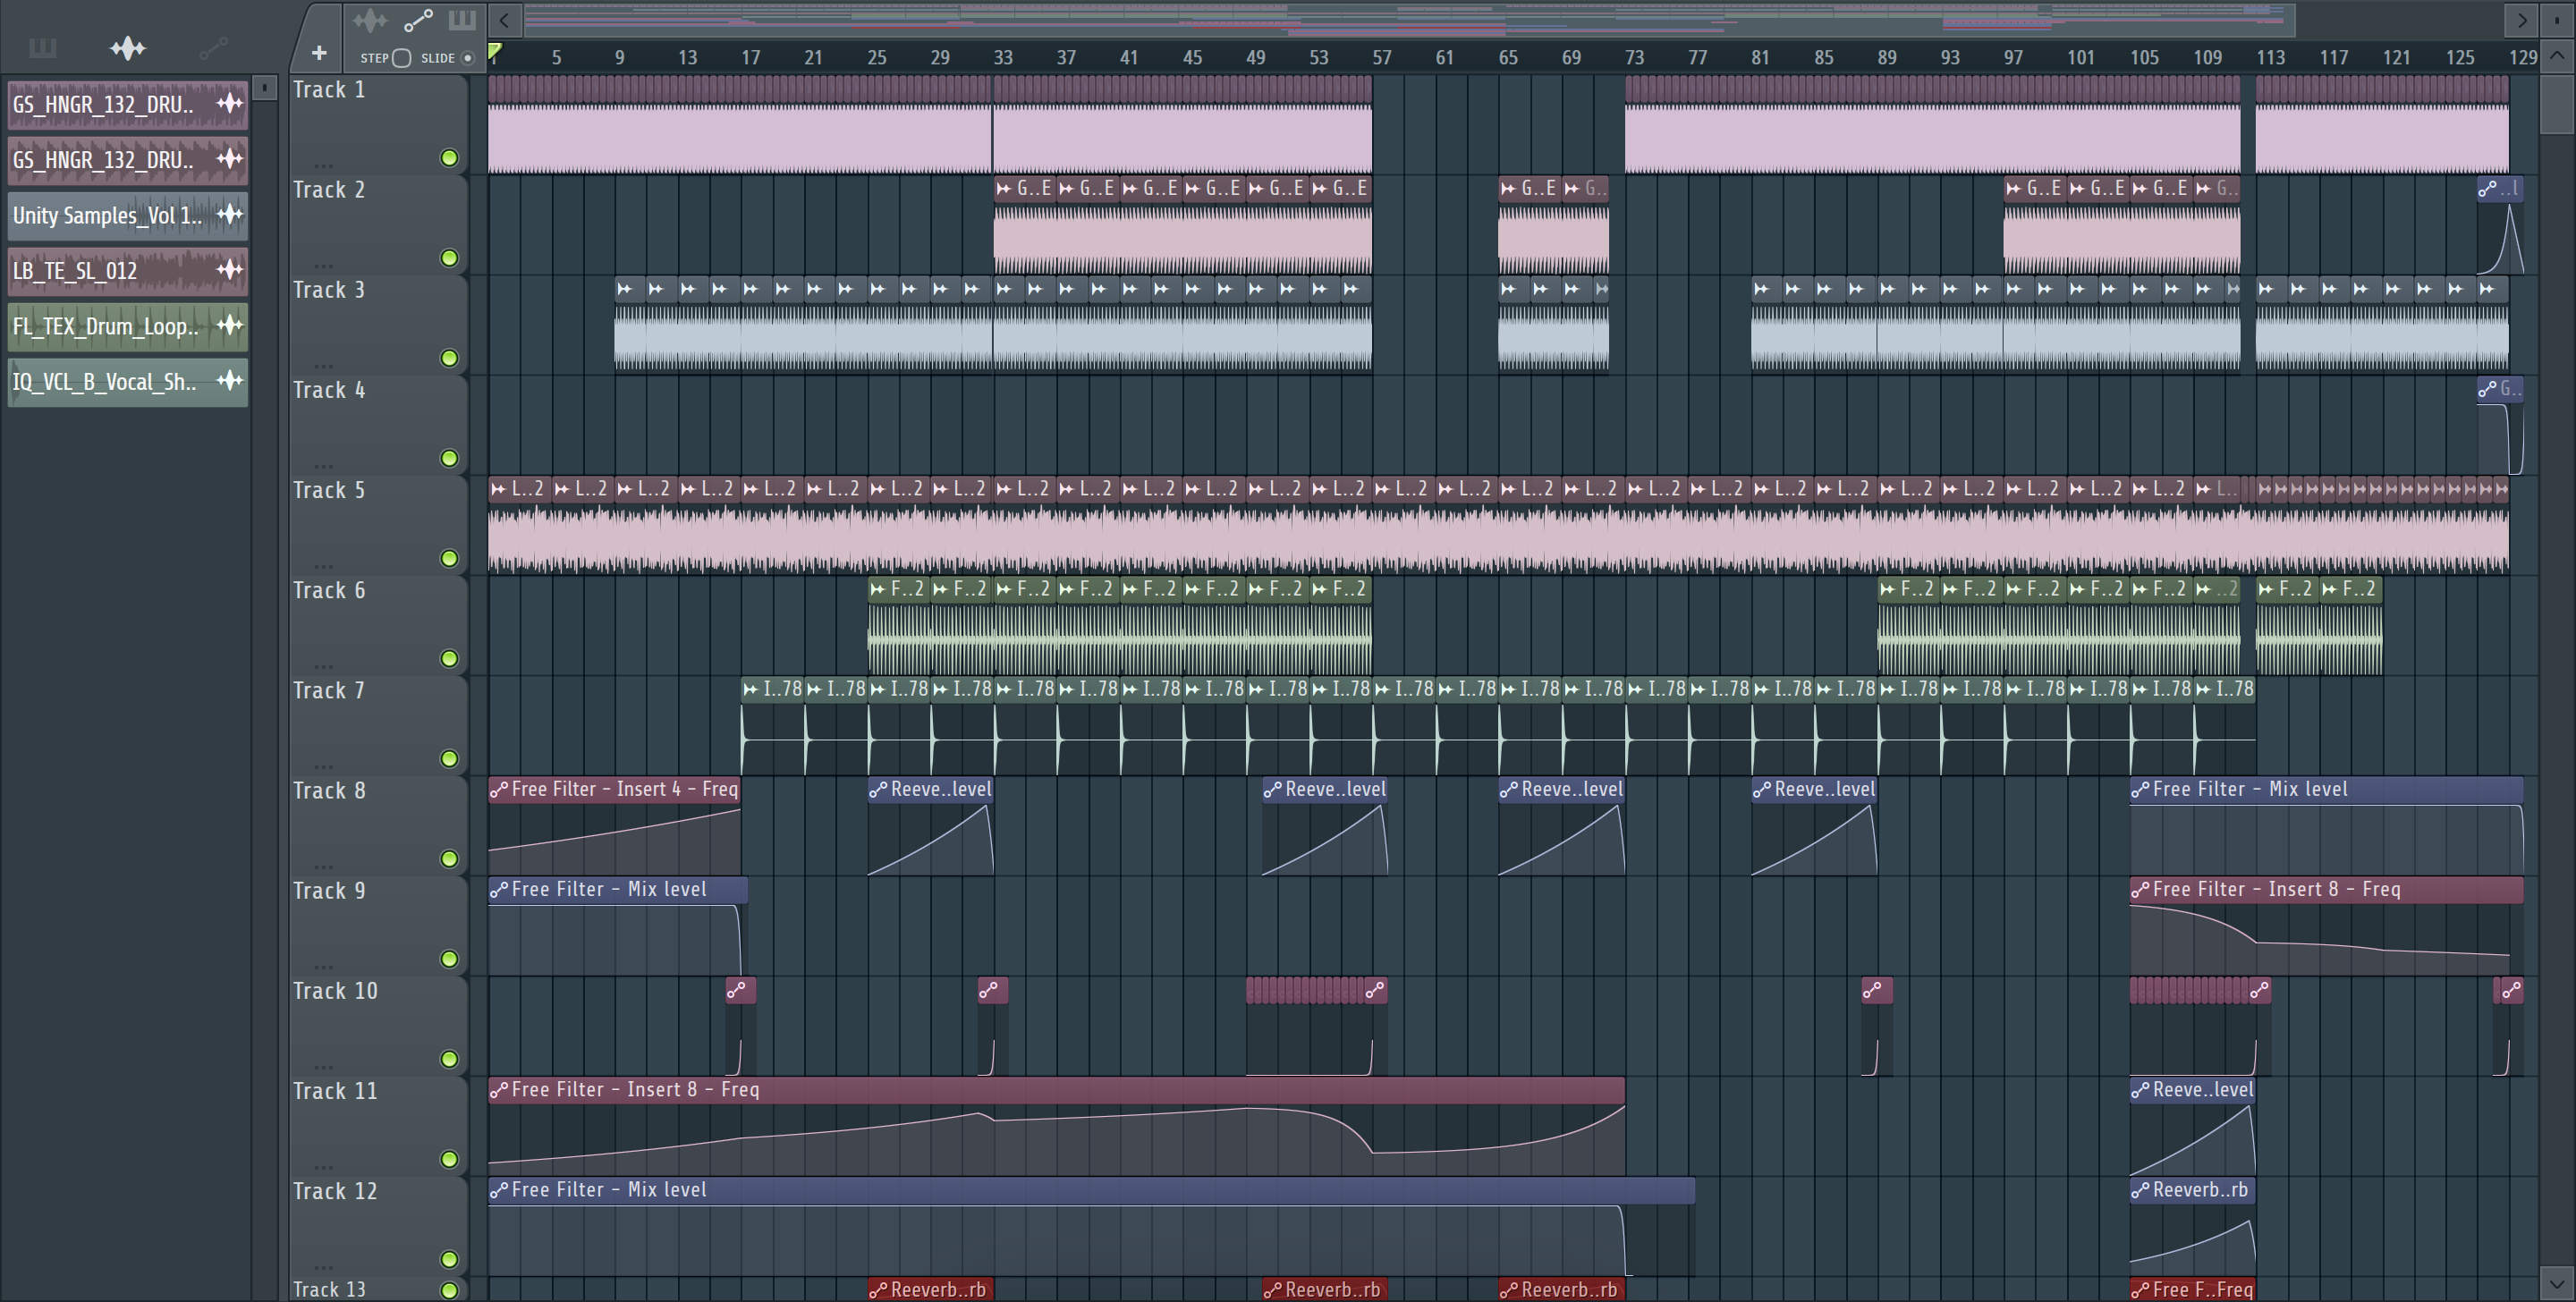This screenshot has height=1302, width=2576.
Task: Click the Track 10 automation icon near bar 16
Action: (x=737, y=990)
